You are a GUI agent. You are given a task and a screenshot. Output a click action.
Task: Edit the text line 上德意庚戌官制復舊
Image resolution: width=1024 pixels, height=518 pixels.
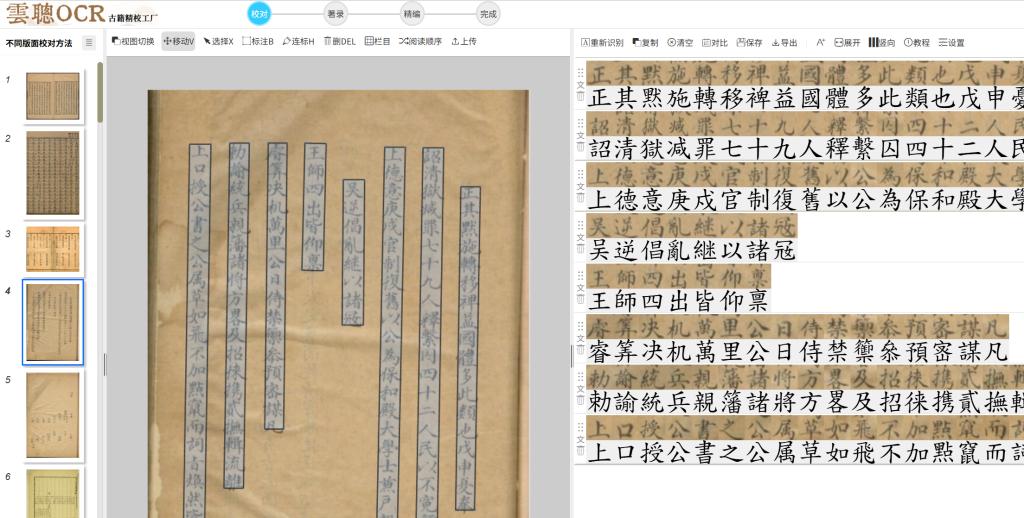(x=805, y=200)
